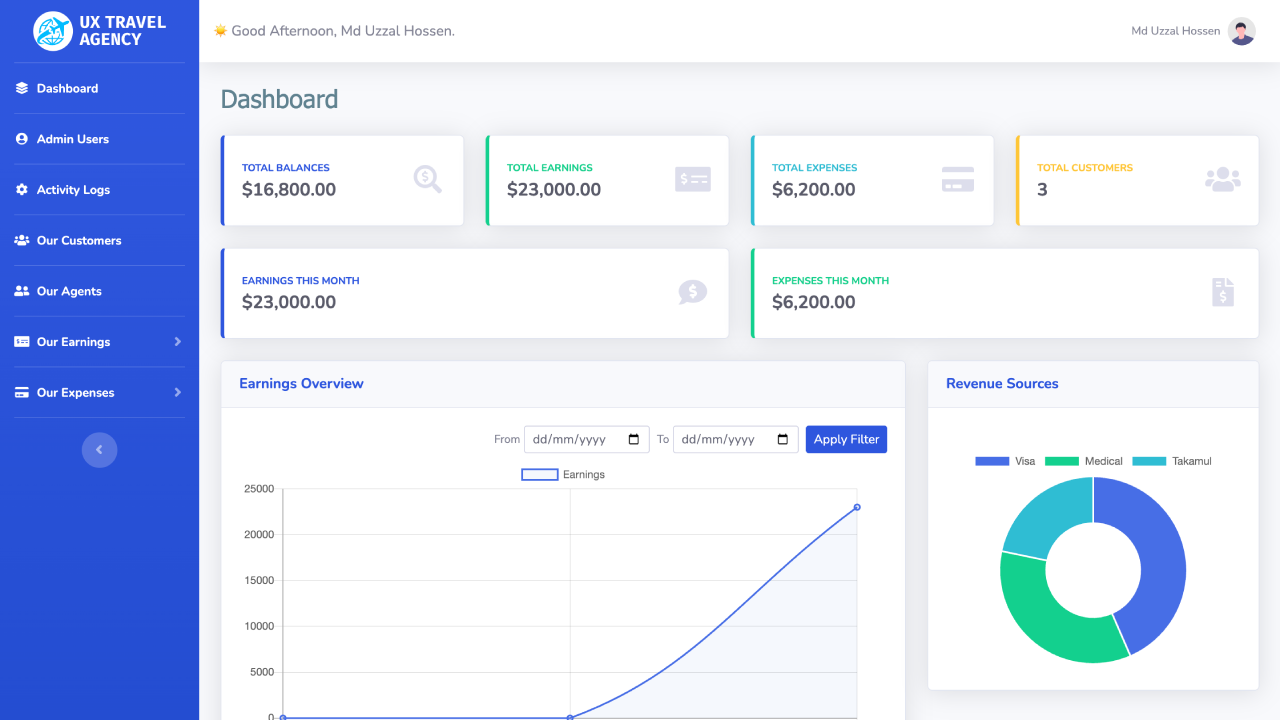
Task: Select the Our Agents people icon
Action: (x=20, y=291)
